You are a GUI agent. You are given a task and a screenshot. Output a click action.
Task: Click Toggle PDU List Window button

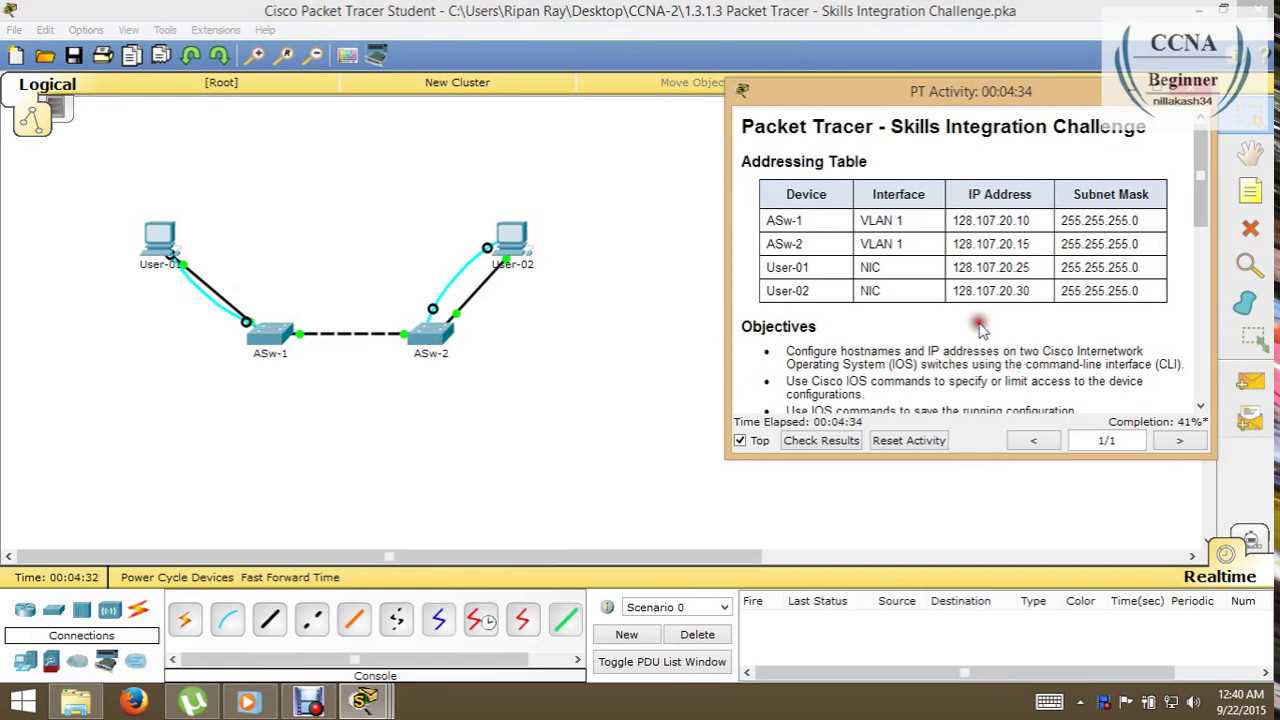[x=662, y=662]
